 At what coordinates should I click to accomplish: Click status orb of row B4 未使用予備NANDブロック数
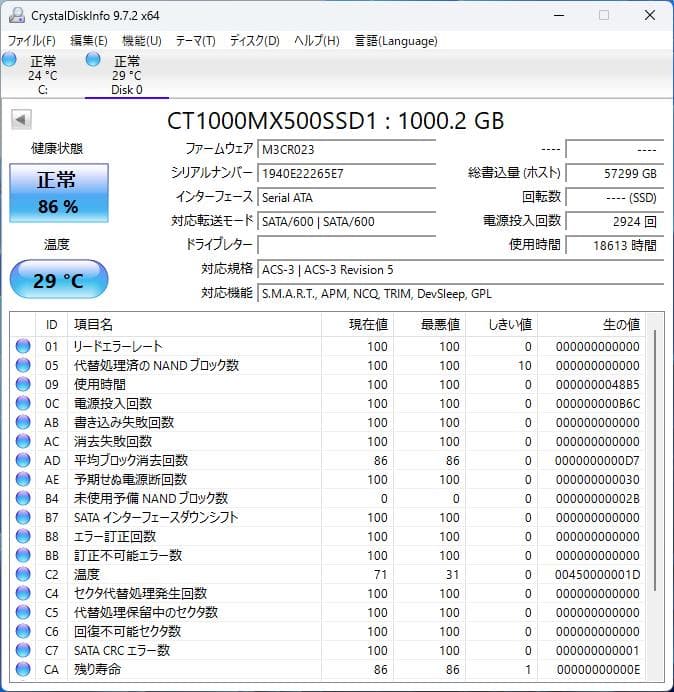coord(23,498)
